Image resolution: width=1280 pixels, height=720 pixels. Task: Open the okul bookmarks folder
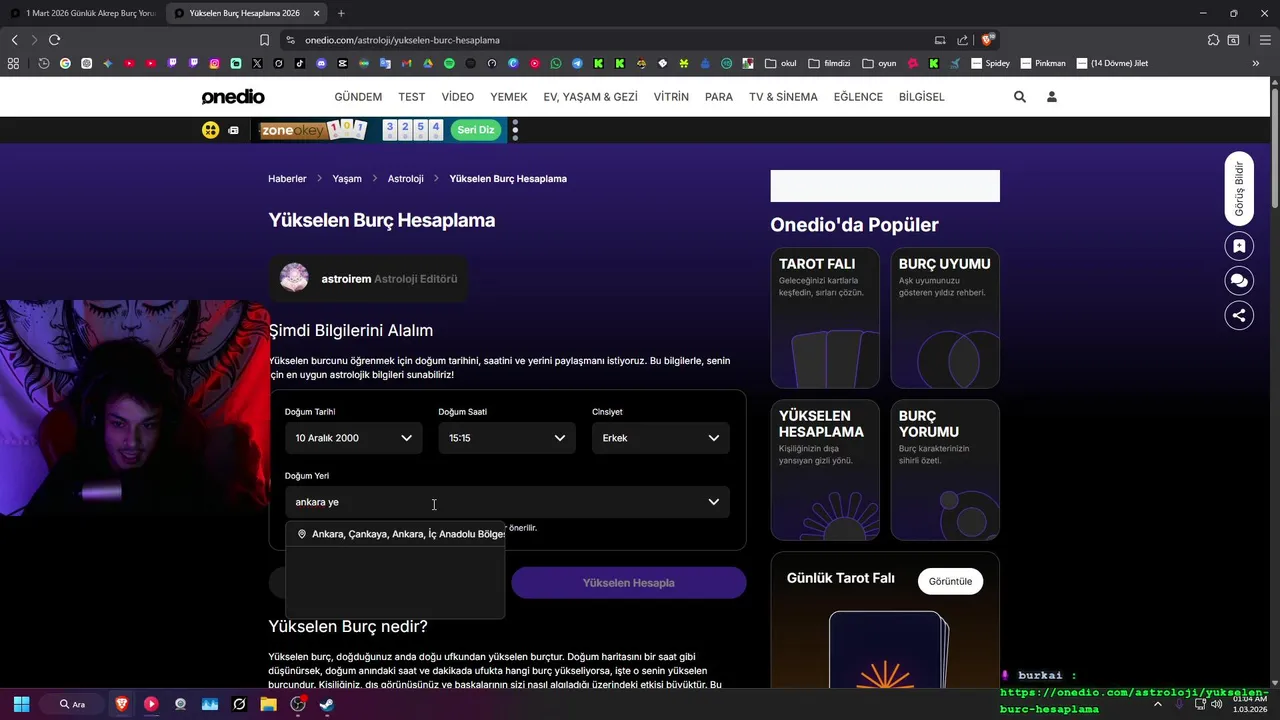click(x=780, y=63)
